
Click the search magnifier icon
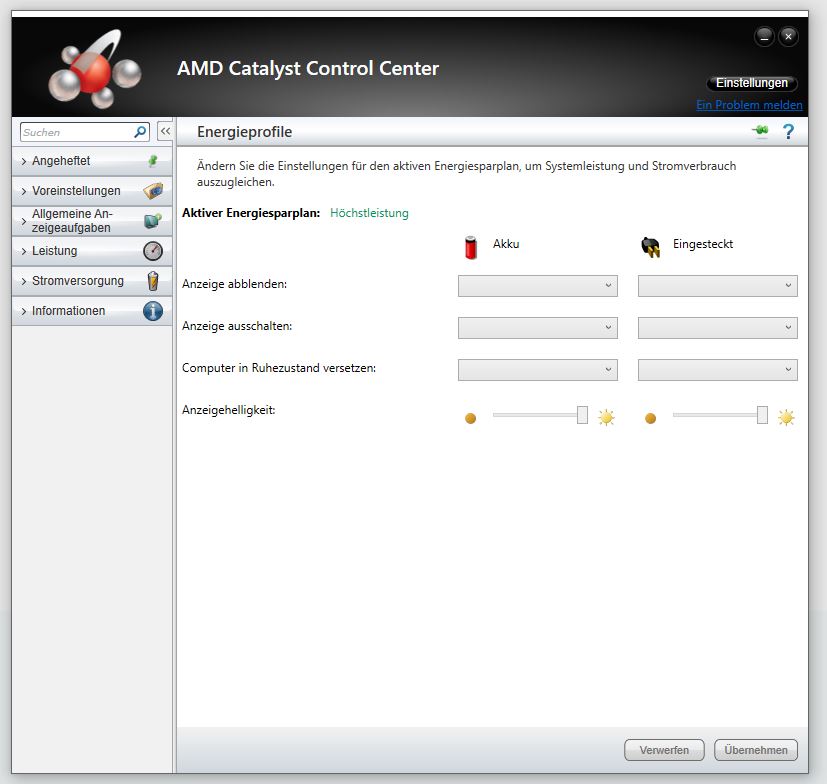click(x=140, y=132)
